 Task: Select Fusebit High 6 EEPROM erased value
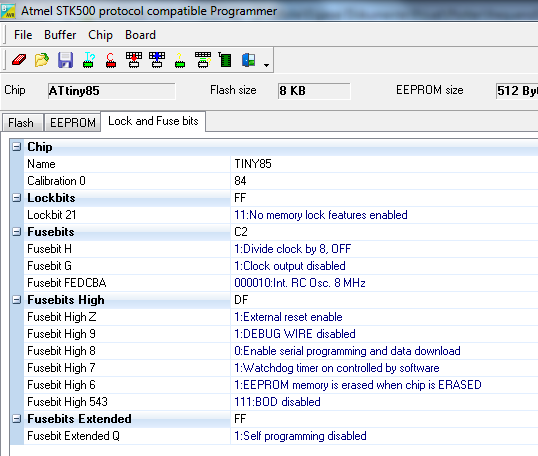tap(358, 385)
